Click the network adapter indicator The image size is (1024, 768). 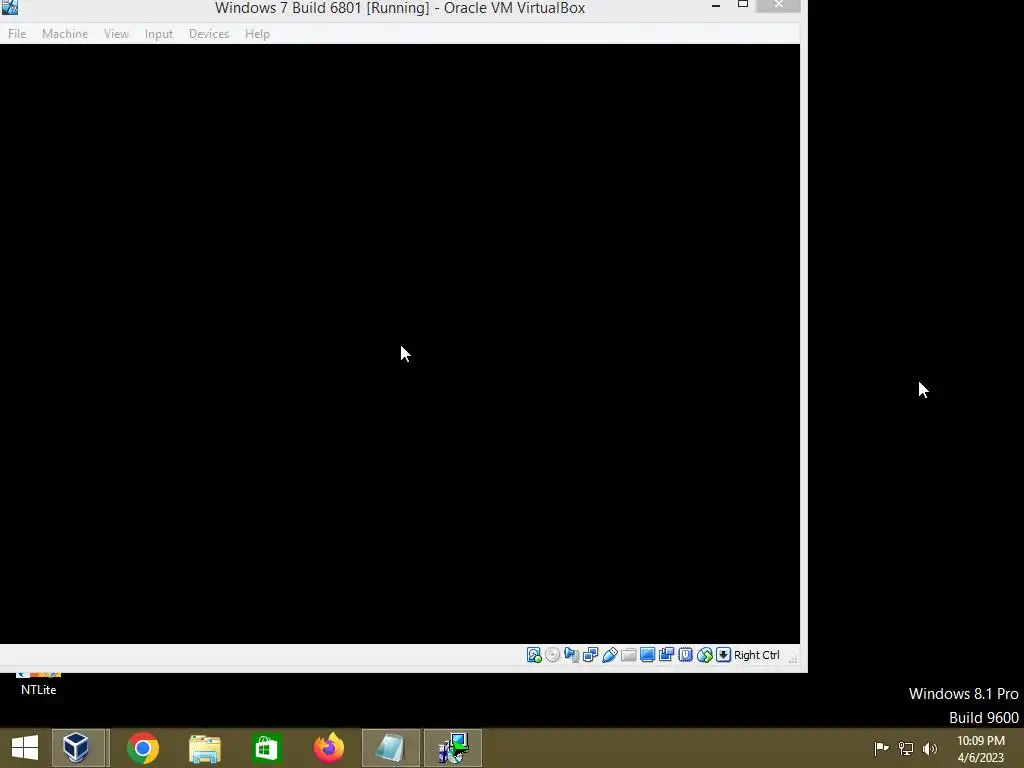pyautogui.click(x=590, y=655)
